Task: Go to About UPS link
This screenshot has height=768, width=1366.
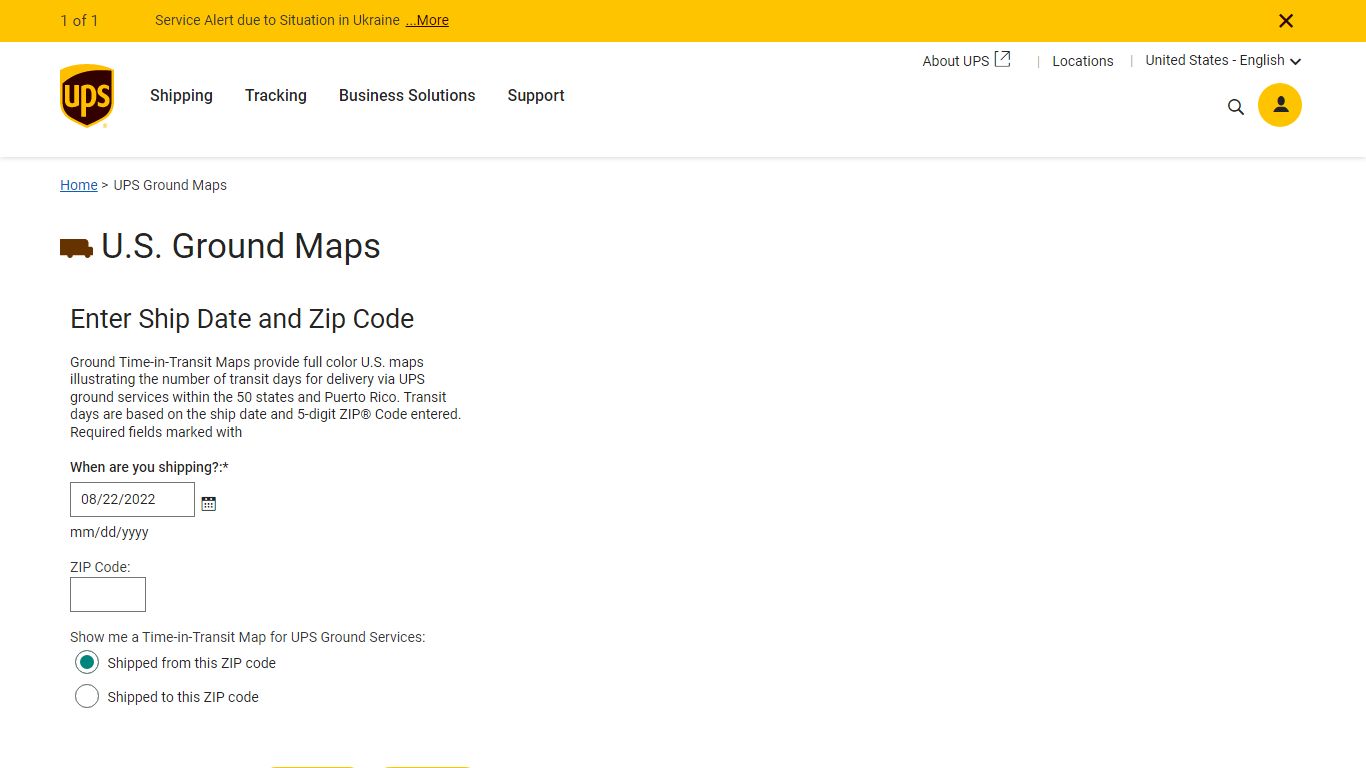Action: coord(956,61)
